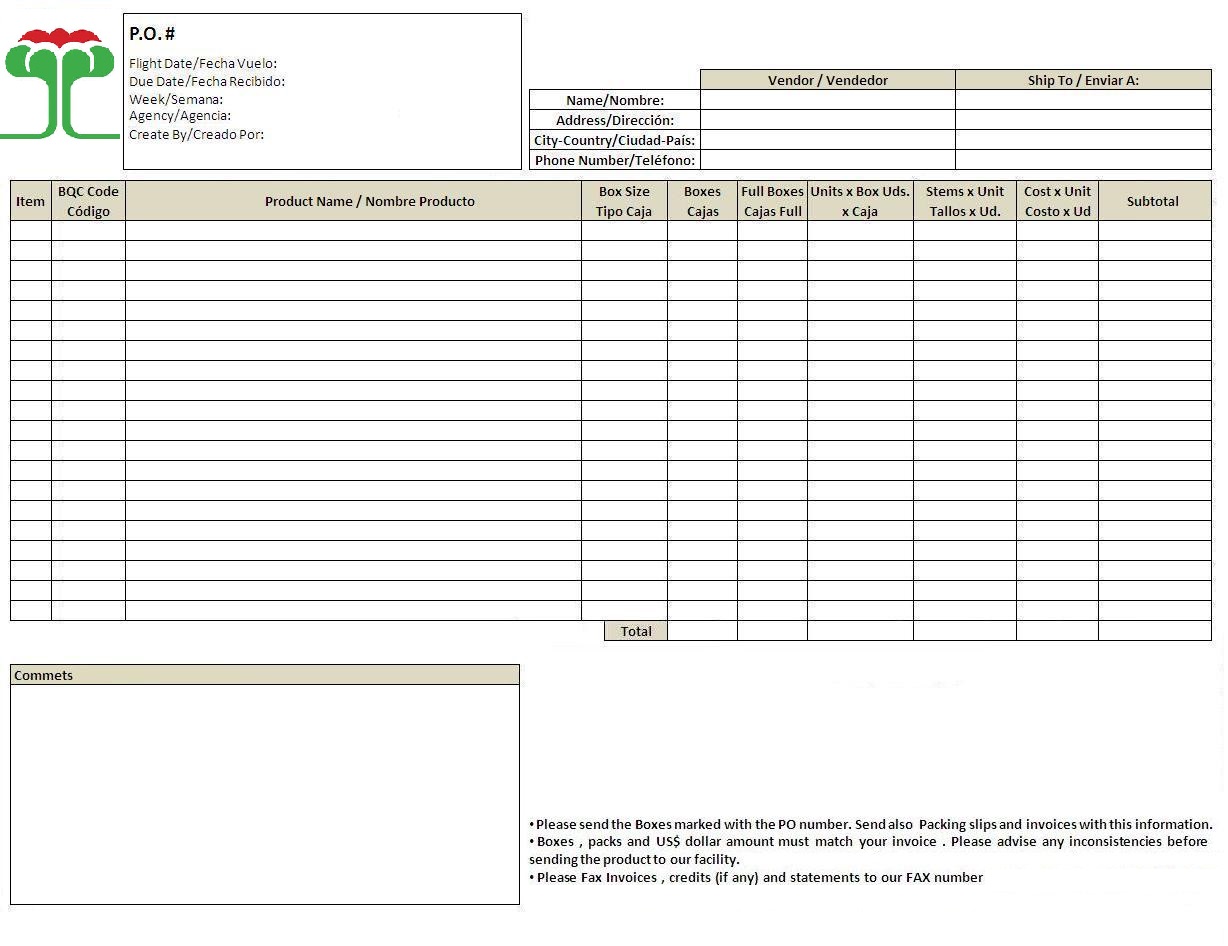Viewport: 1228px width, 946px height.
Task: Click the Total cell under Cost x Unit
Action: pos(1057,631)
